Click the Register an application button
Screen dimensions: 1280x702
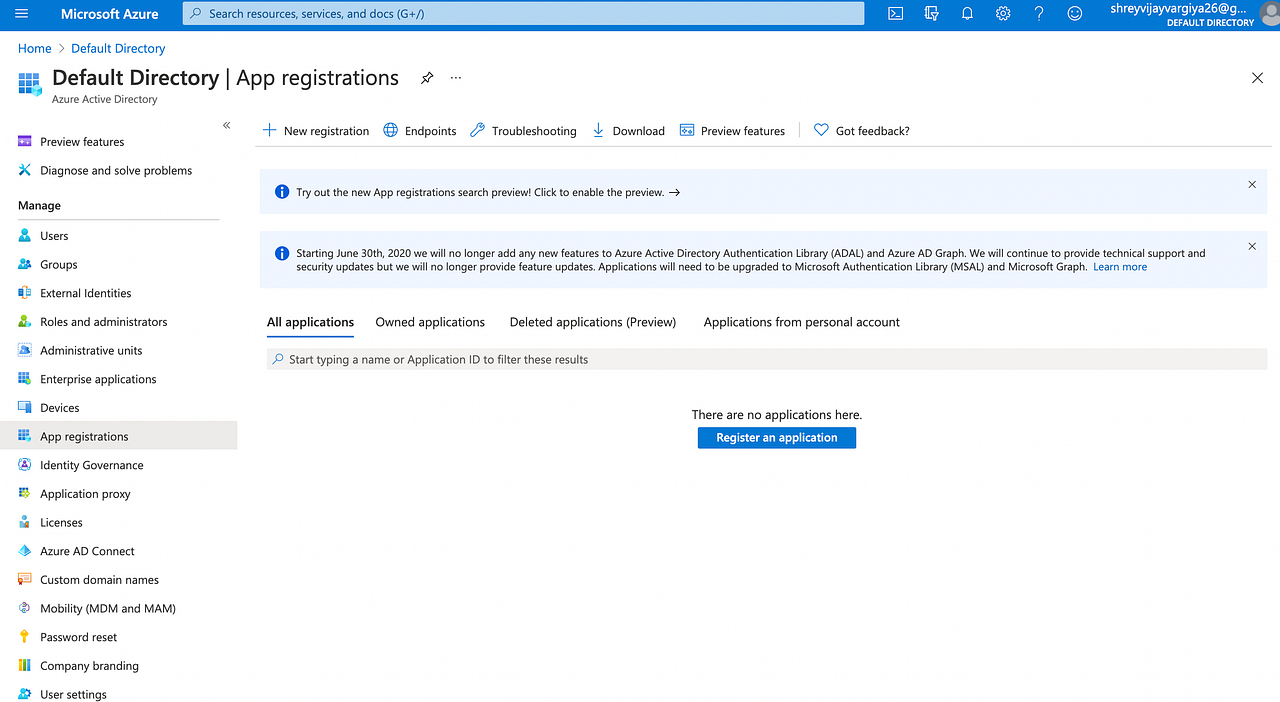pyautogui.click(x=776, y=437)
